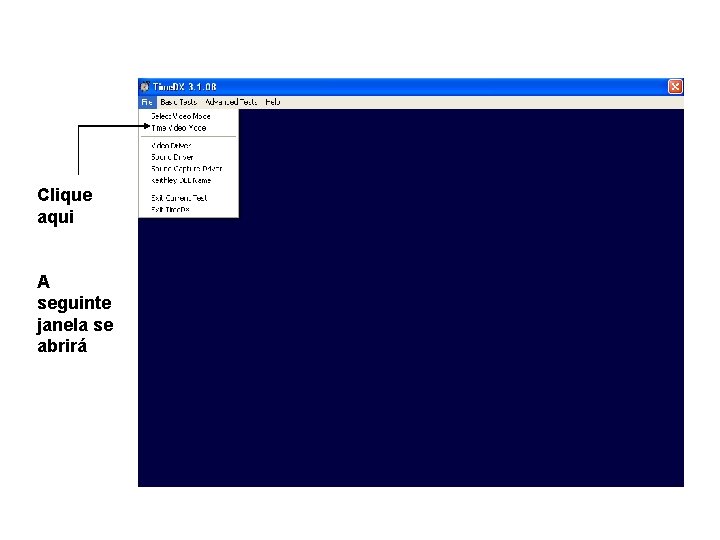Close the TimeDX window
This screenshot has width=720, height=540.
675,87
